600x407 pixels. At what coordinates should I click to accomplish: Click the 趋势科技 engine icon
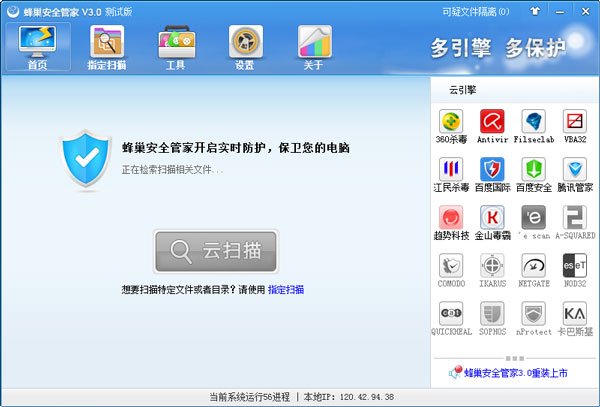click(x=451, y=218)
